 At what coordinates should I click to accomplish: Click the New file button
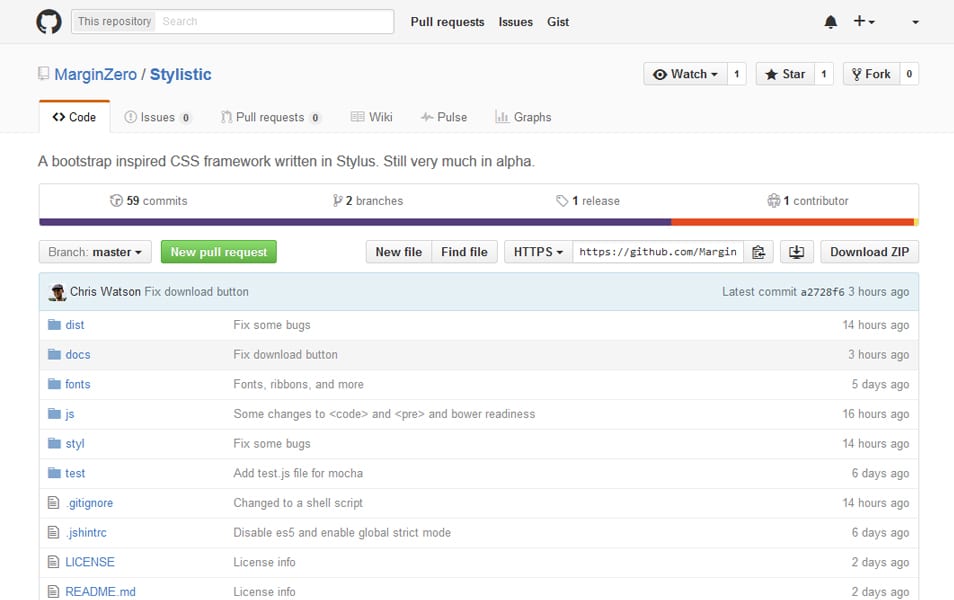coord(399,252)
